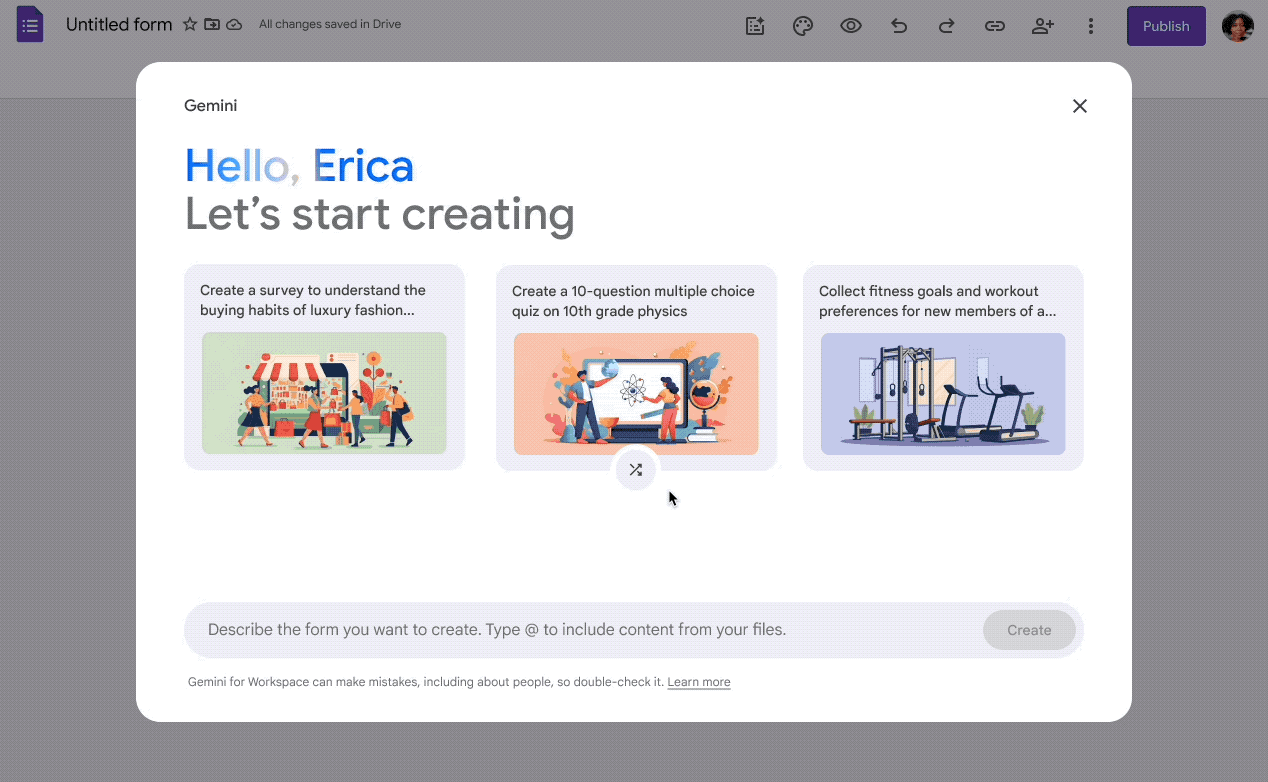
Task: Preview the form with the eye icon
Action: click(851, 25)
